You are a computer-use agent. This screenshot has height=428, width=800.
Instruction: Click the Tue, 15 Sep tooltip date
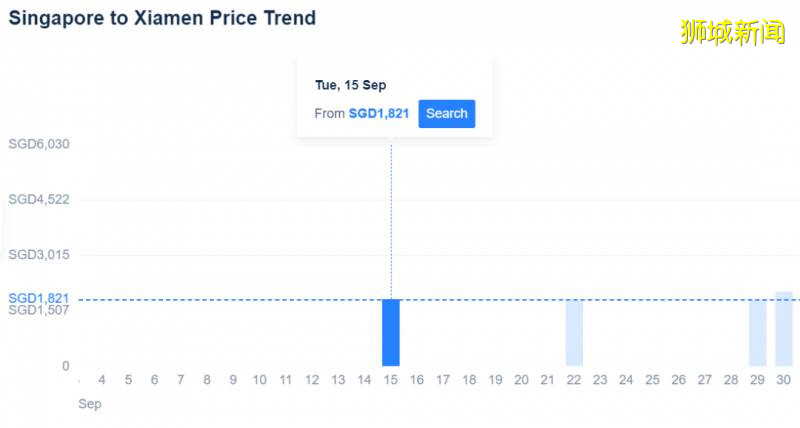[350, 85]
